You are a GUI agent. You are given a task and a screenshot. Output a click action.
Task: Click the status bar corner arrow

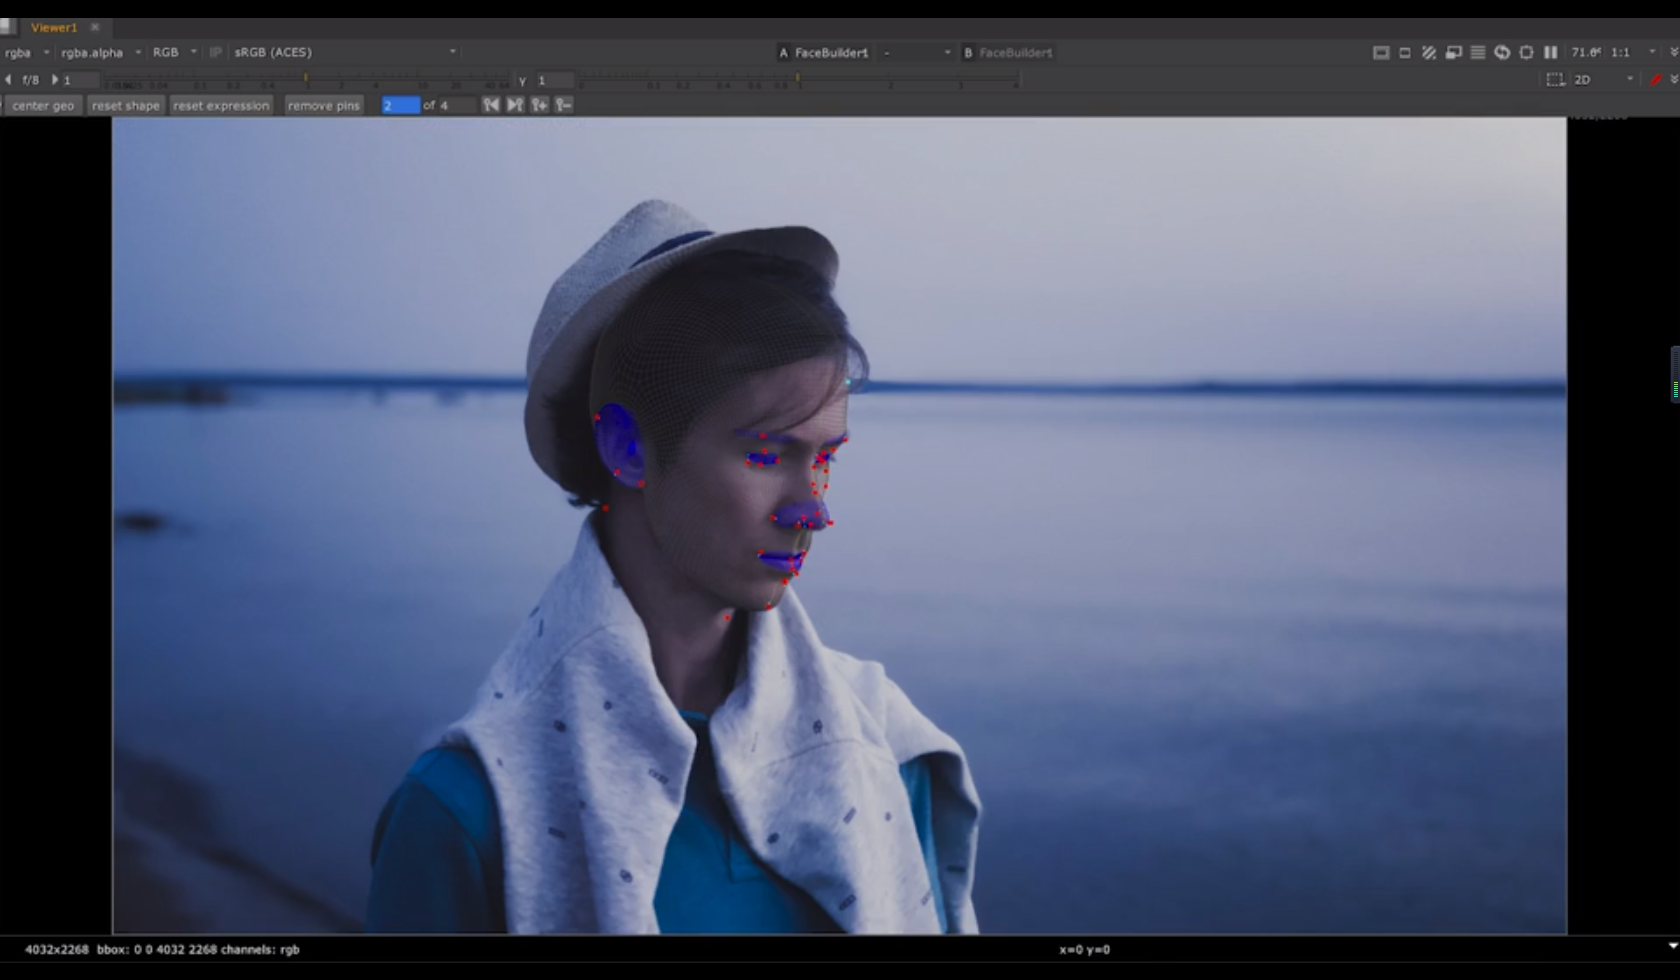1673,946
